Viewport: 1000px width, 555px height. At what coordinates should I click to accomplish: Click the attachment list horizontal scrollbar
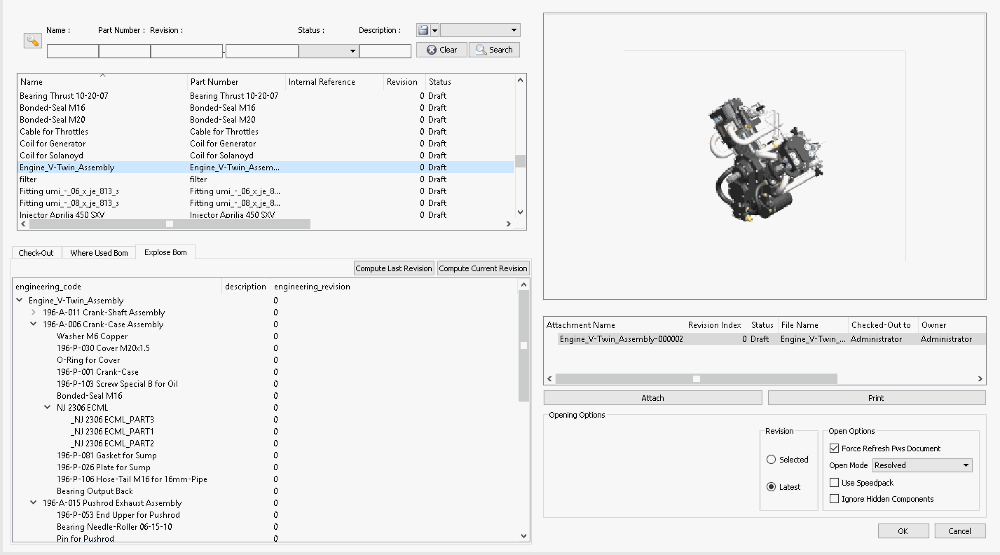697,379
